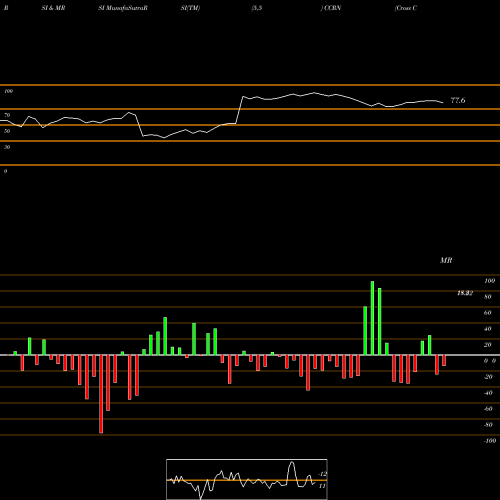Click the 'SI MunafaSutraR' header text
The height and width of the screenshot is (500, 500).
[123, 8]
